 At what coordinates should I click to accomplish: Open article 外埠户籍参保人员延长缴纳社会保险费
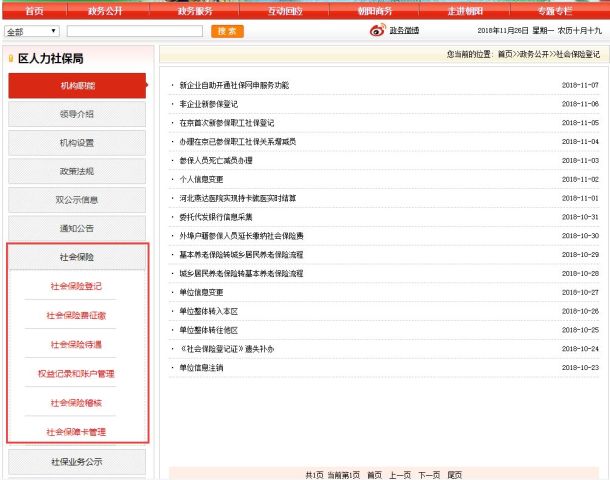(241, 236)
